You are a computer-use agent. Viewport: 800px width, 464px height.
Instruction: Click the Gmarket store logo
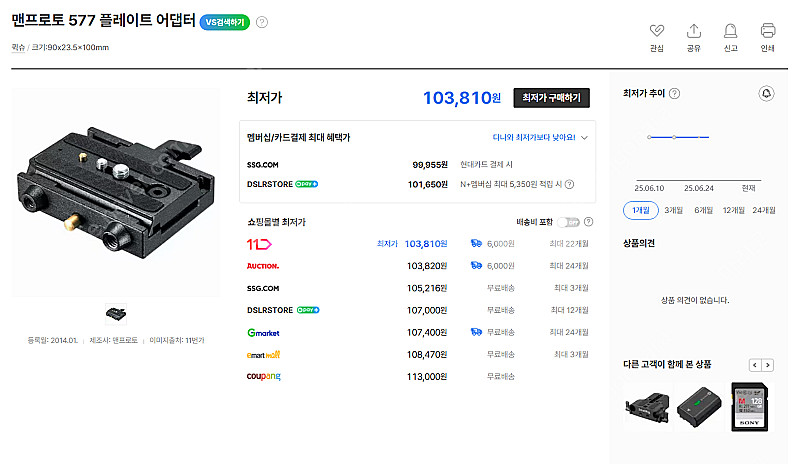coord(263,333)
